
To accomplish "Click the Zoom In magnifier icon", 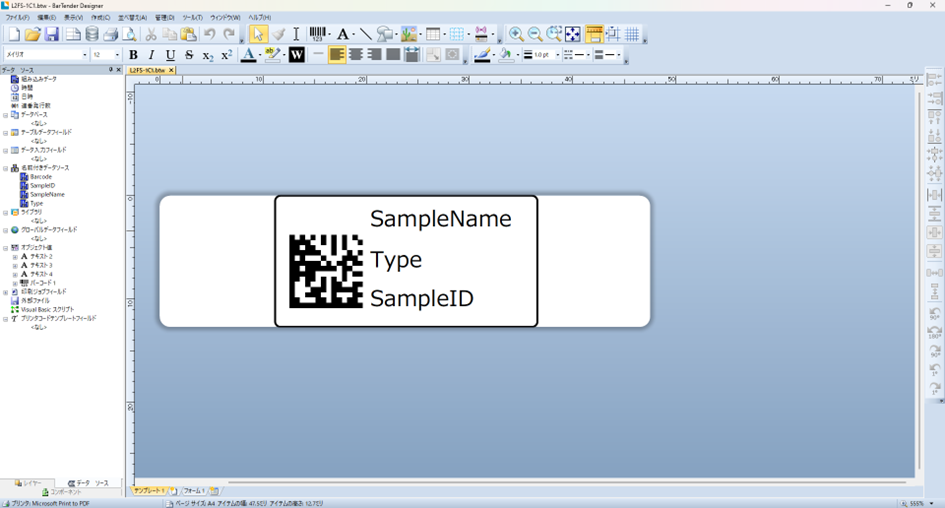I will (x=516, y=34).
